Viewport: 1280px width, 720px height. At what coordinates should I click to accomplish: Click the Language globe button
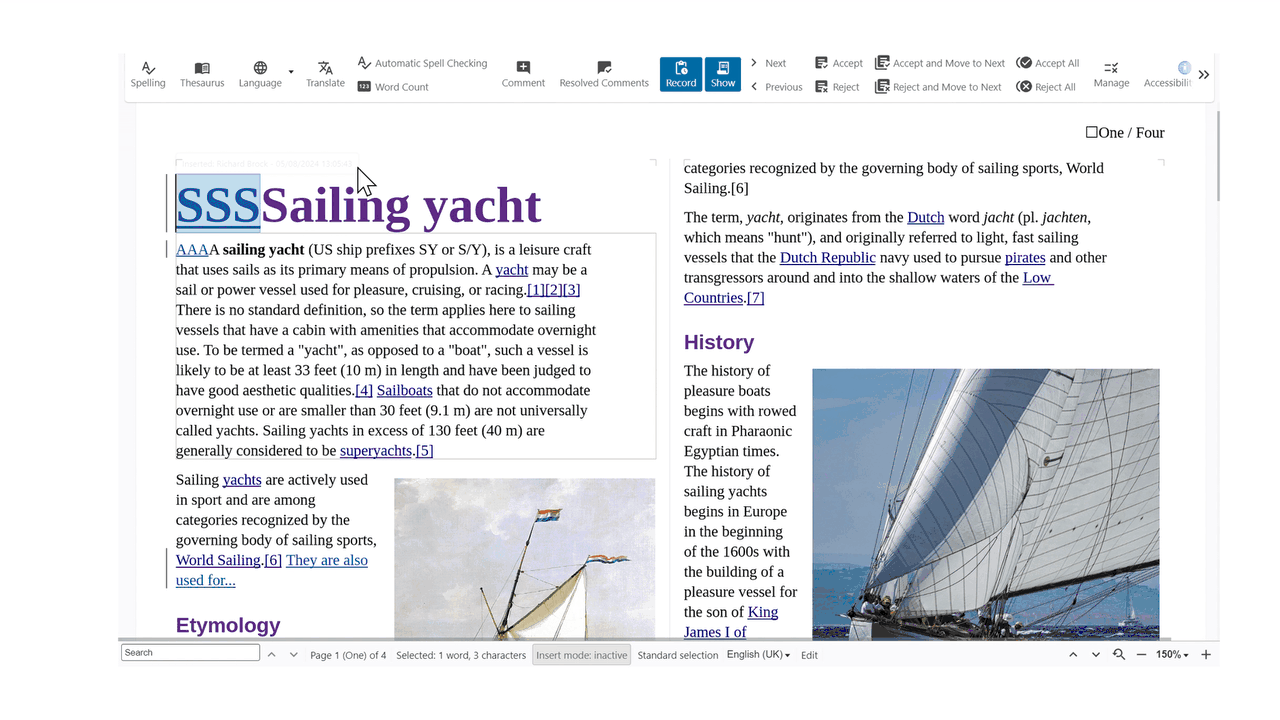(260, 75)
